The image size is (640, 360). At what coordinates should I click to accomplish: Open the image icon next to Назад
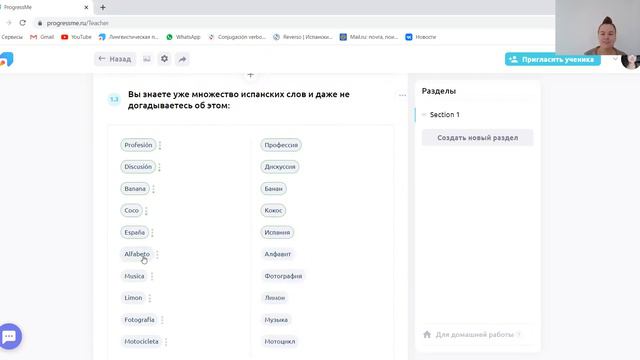coord(147,59)
